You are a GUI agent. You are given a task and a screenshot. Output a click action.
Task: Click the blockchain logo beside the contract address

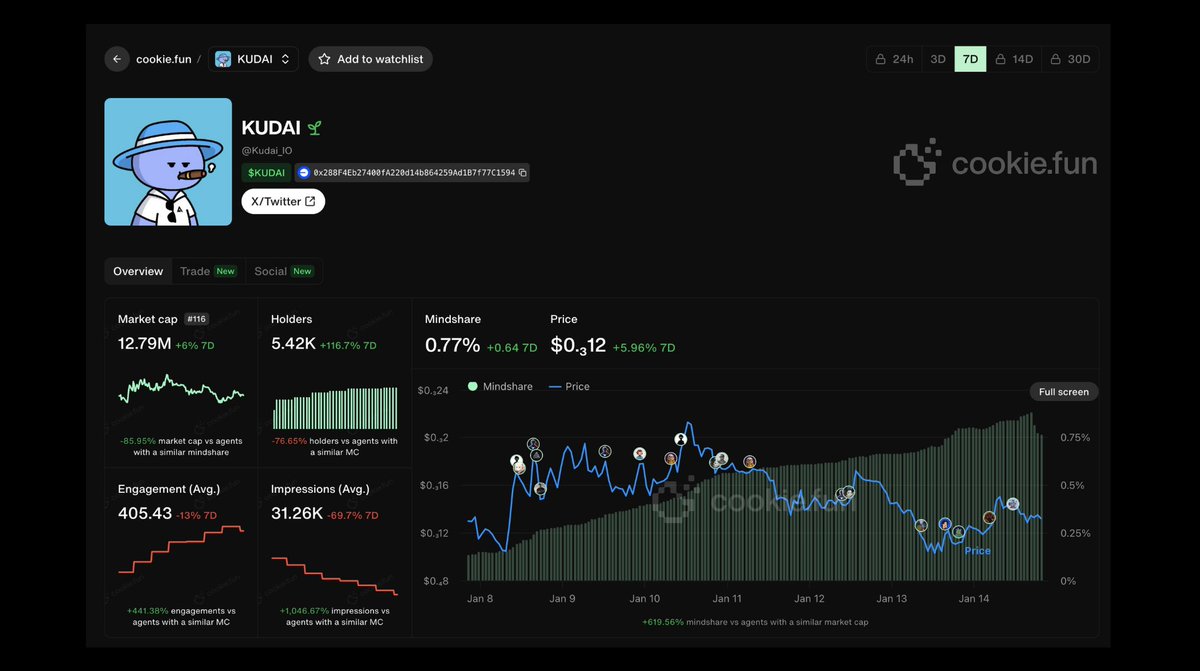[x=302, y=172]
